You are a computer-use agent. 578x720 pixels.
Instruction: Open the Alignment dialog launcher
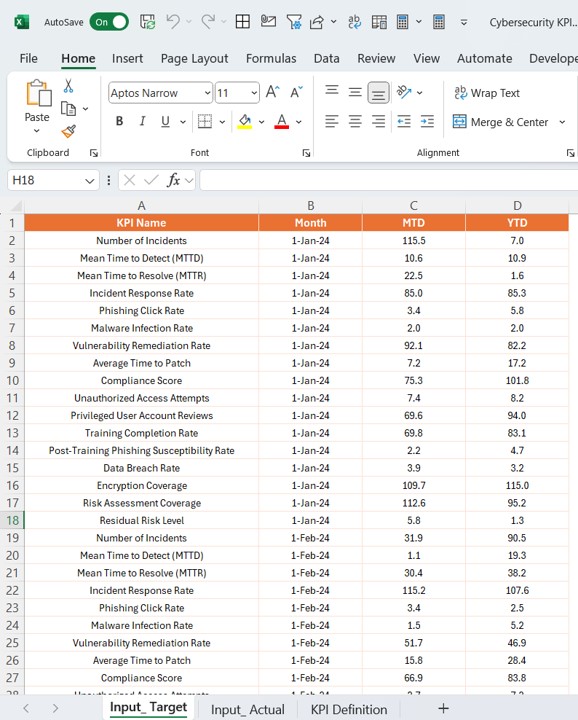coord(570,153)
